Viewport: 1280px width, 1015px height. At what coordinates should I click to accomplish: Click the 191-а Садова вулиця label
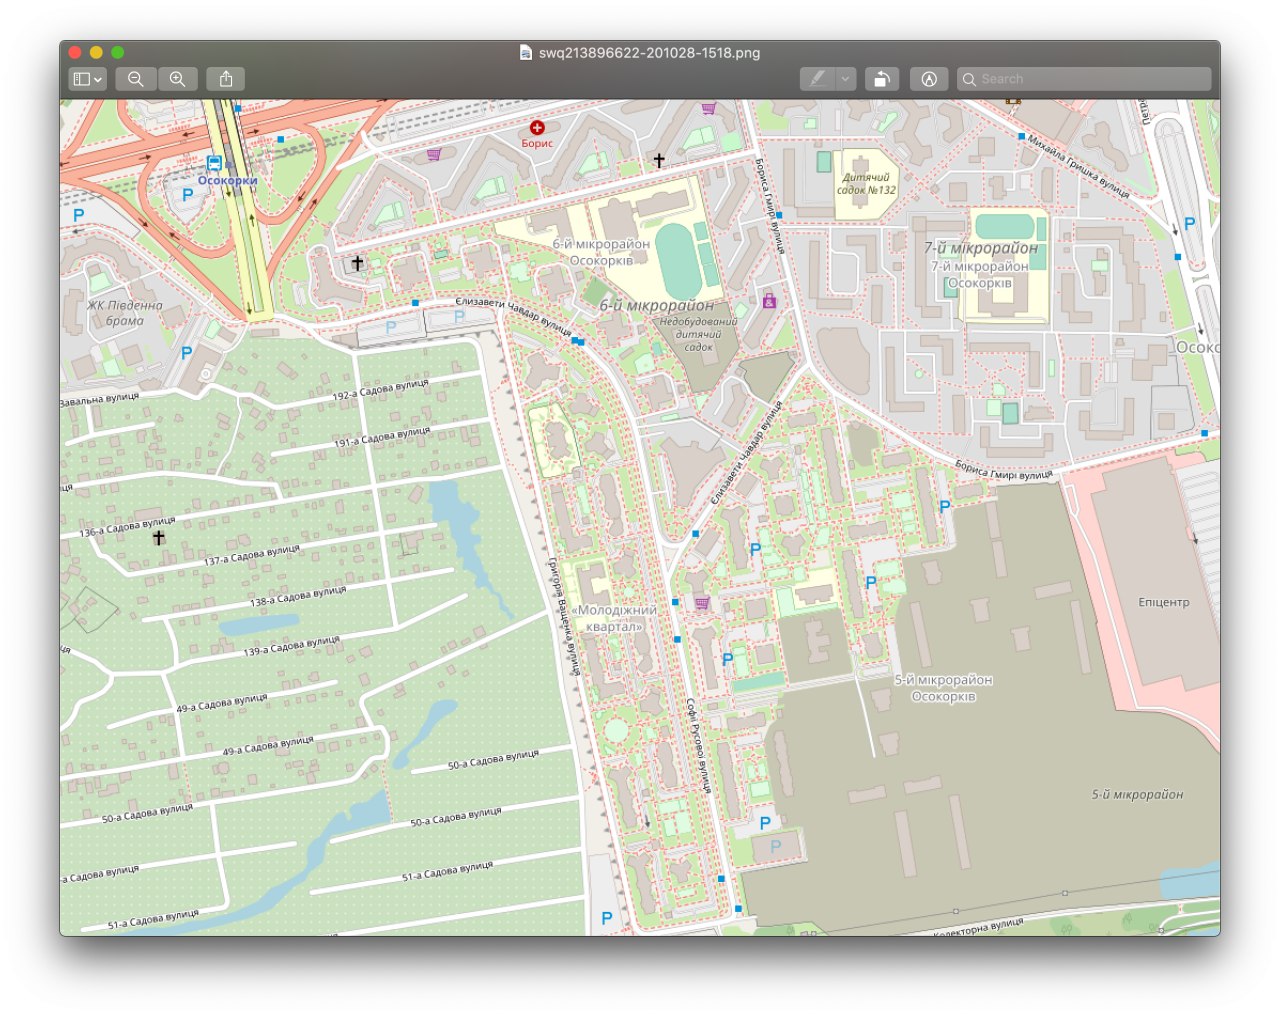[x=382, y=436]
